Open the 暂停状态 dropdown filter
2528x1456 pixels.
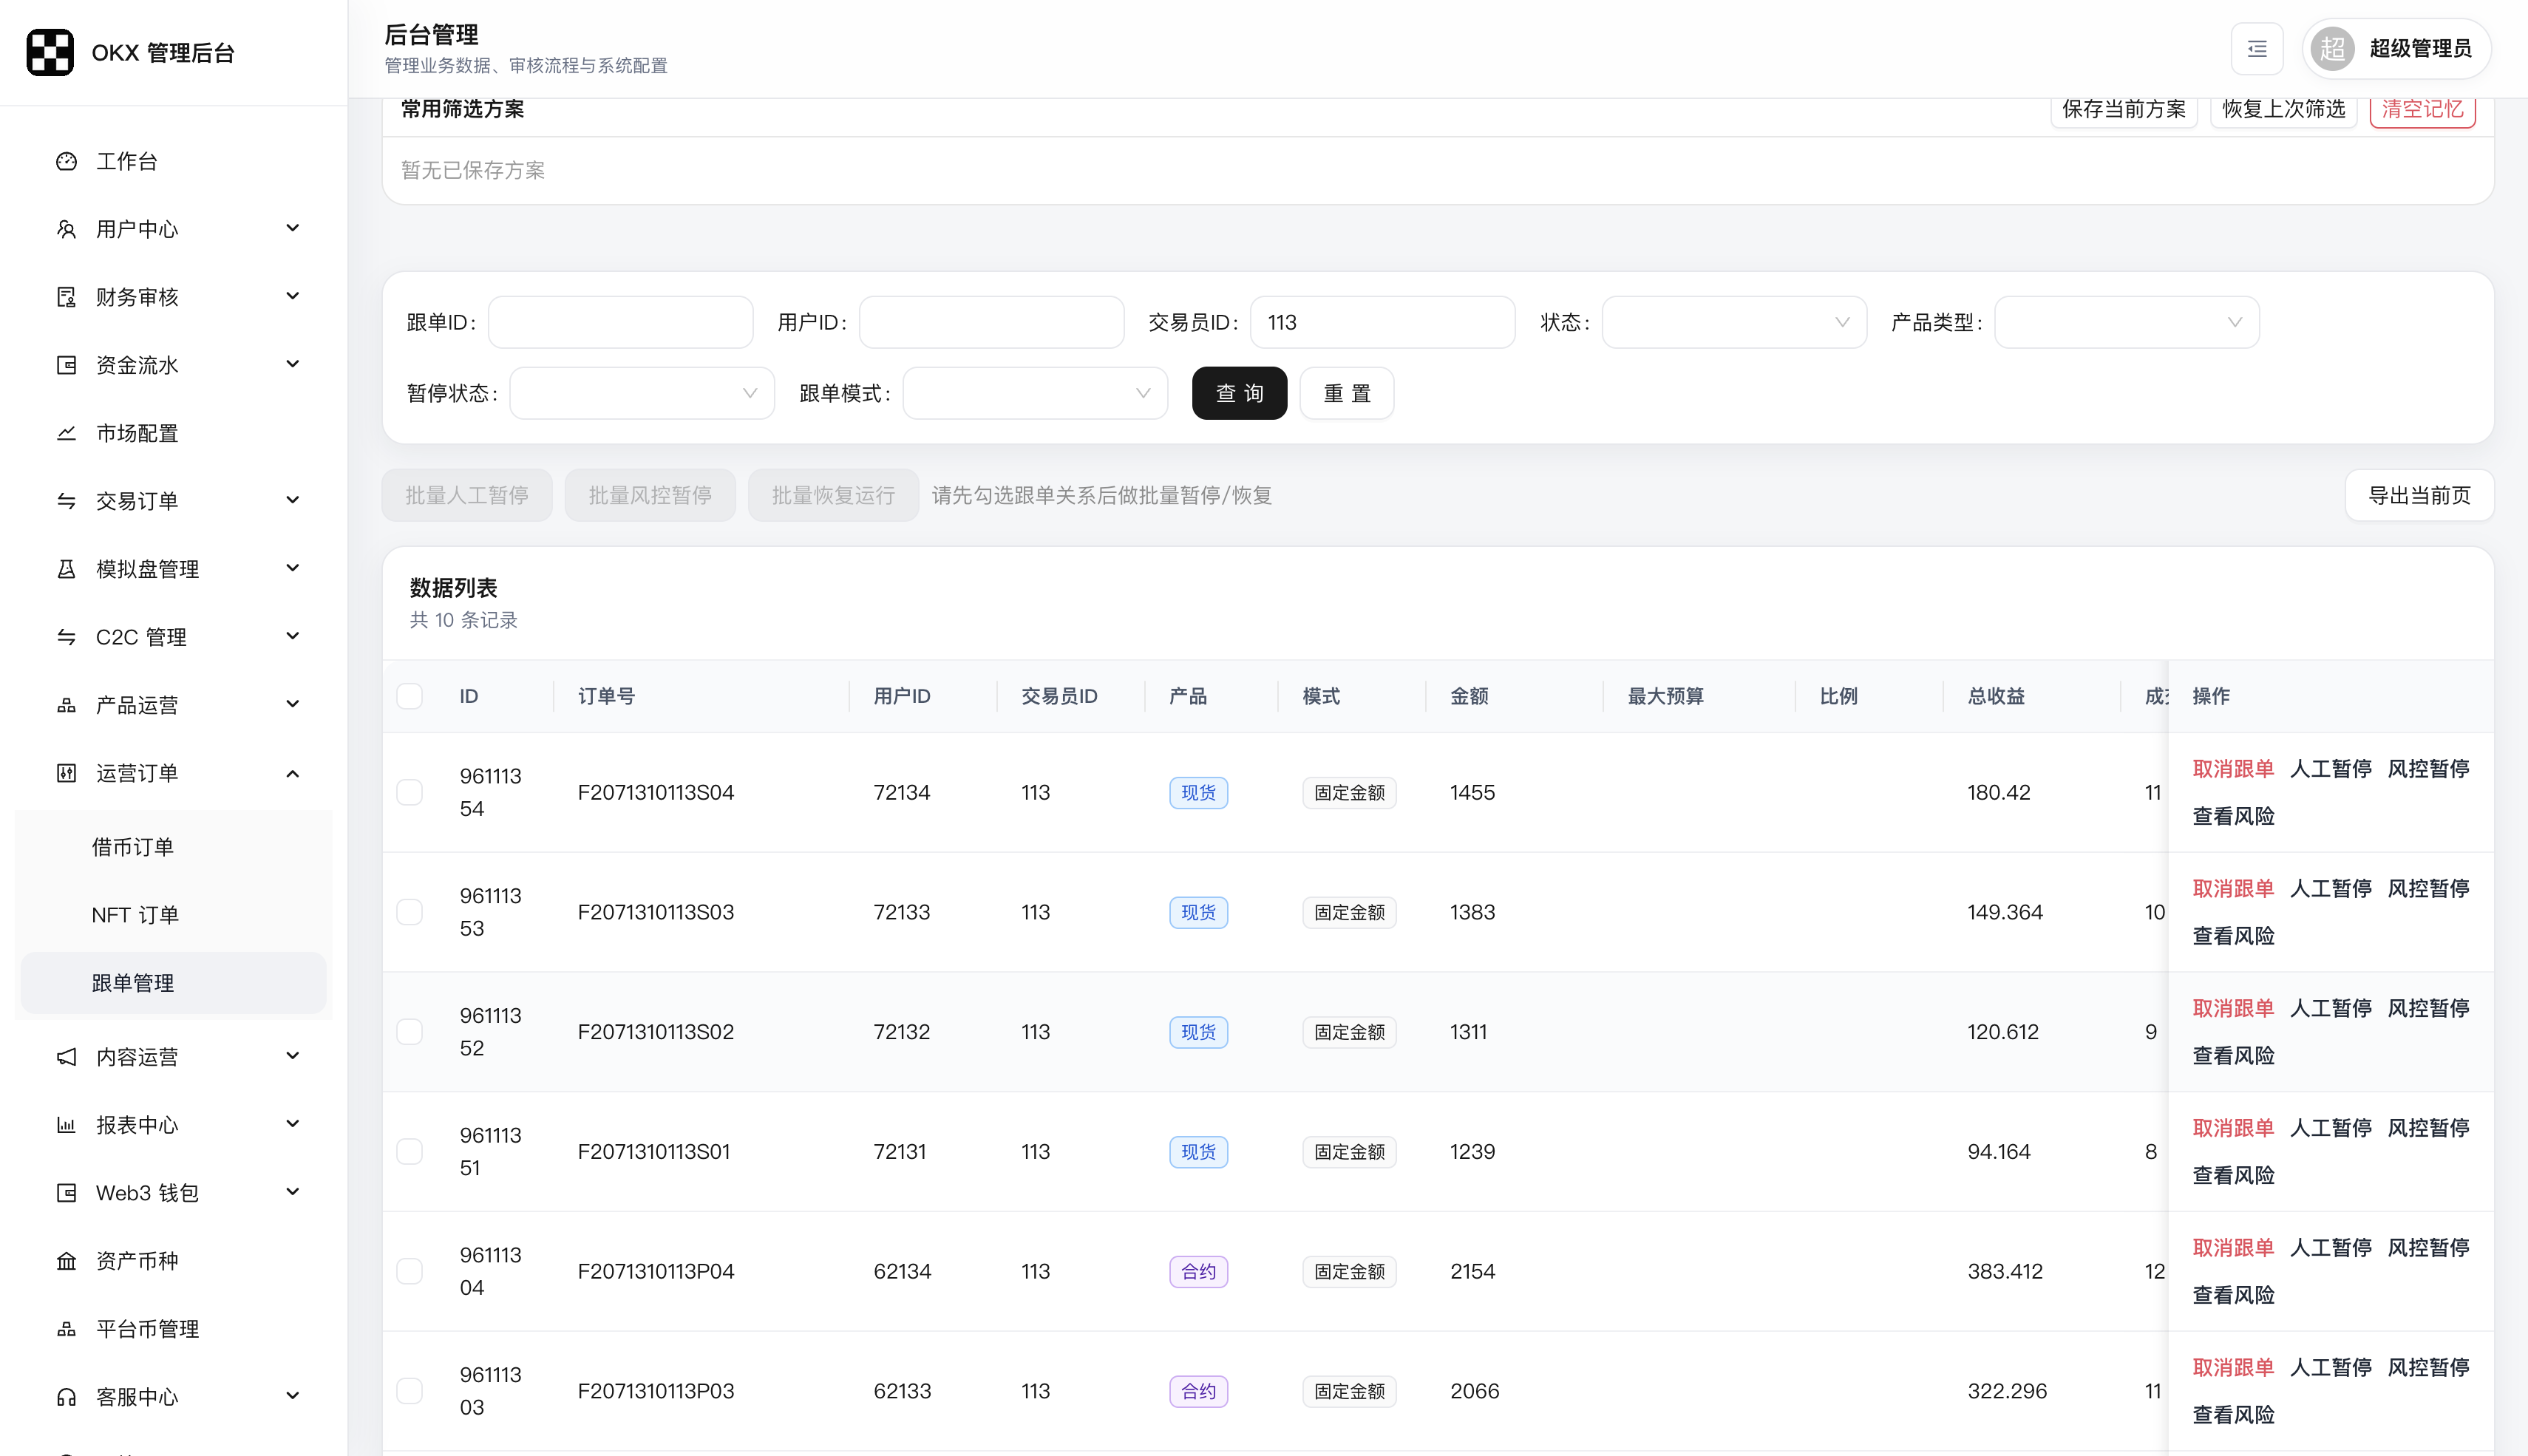(x=642, y=393)
